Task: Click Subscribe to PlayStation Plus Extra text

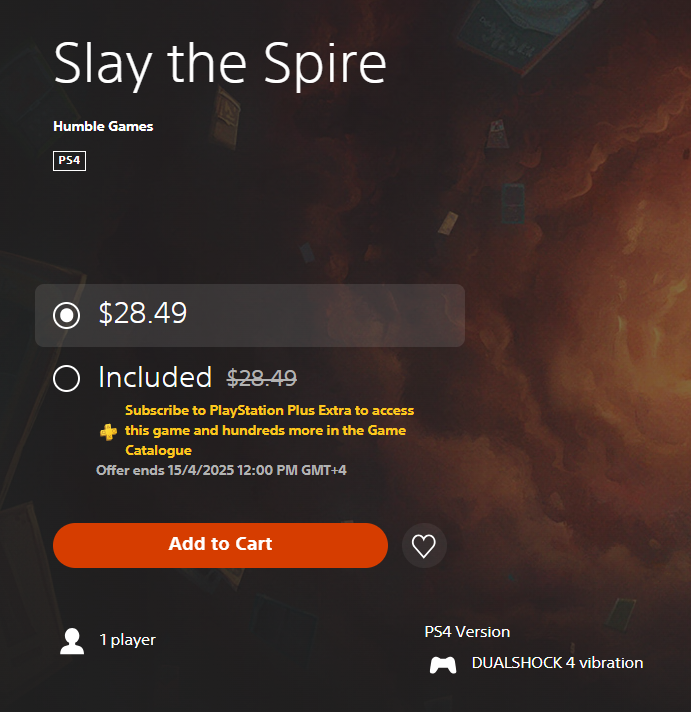Action: coord(269,430)
